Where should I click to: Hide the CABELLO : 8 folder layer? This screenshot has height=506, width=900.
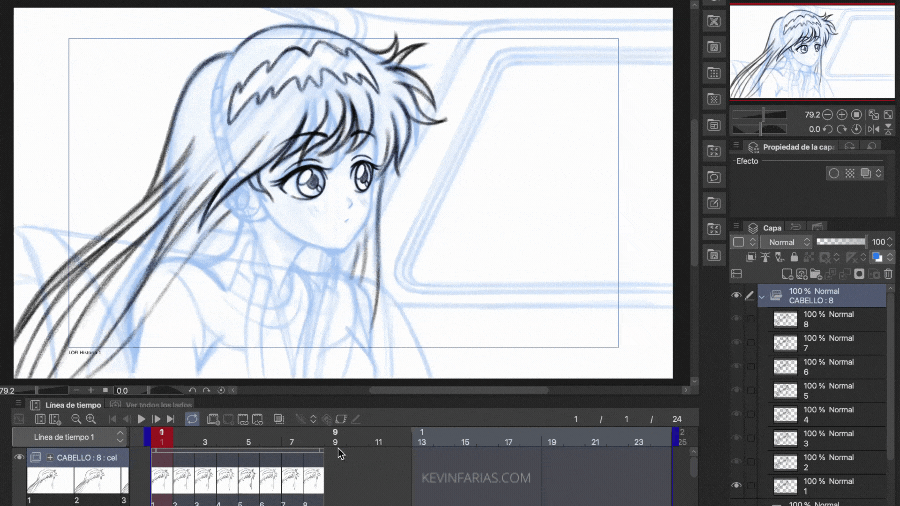tap(736, 295)
